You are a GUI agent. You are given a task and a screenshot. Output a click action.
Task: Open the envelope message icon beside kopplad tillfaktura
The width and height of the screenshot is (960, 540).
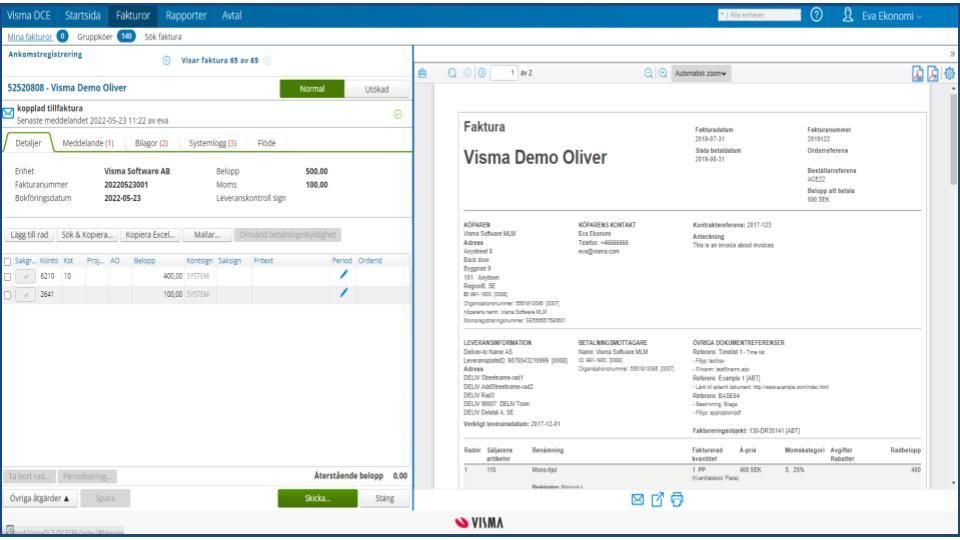(8, 113)
